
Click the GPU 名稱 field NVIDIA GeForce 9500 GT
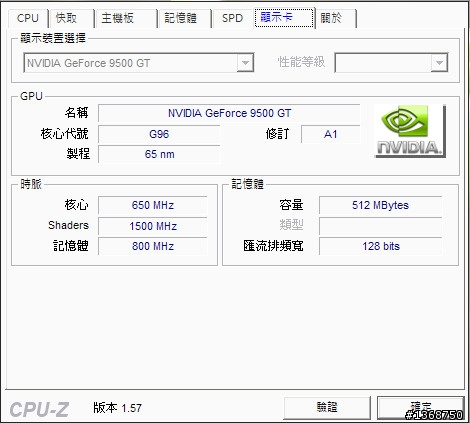(x=229, y=113)
